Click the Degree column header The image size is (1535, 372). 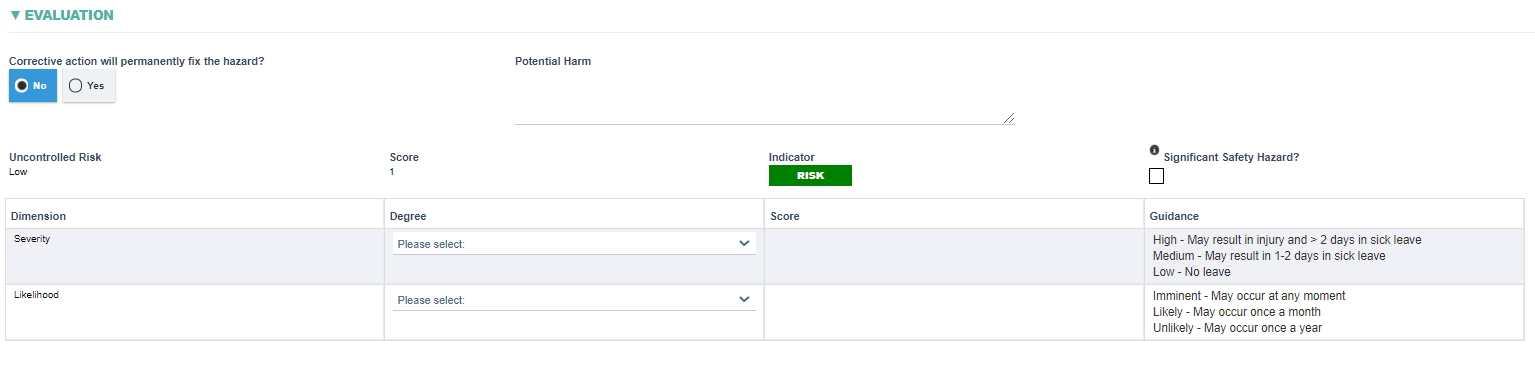click(x=408, y=216)
